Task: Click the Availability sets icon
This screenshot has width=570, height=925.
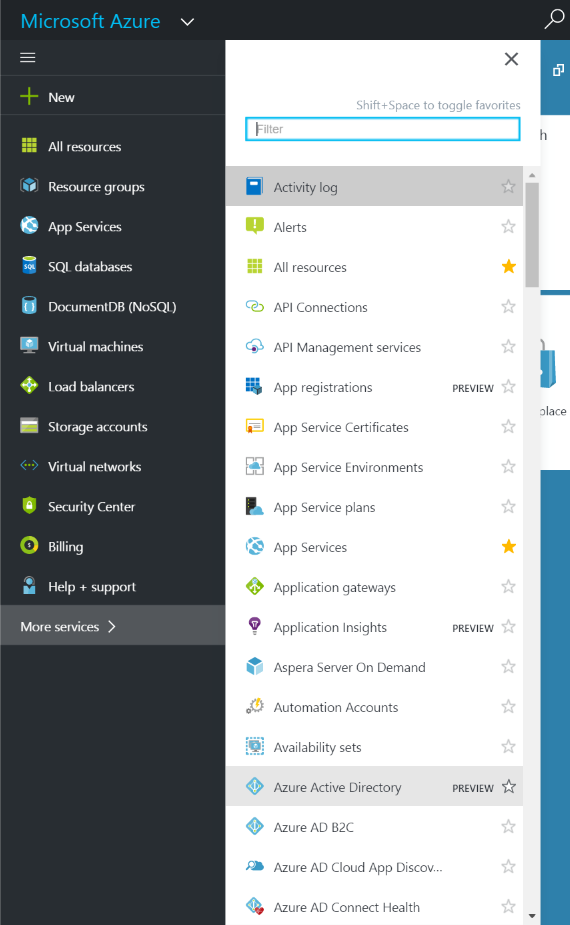Action: [254, 746]
